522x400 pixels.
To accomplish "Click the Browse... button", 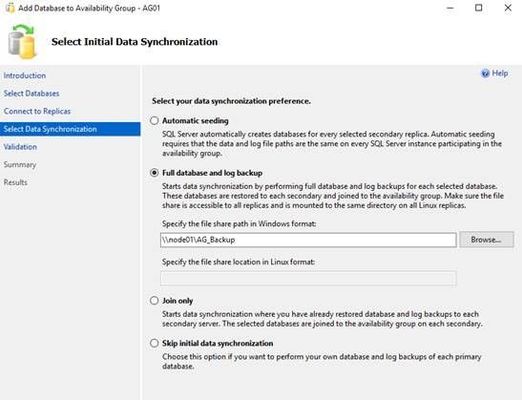I will [x=486, y=240].
